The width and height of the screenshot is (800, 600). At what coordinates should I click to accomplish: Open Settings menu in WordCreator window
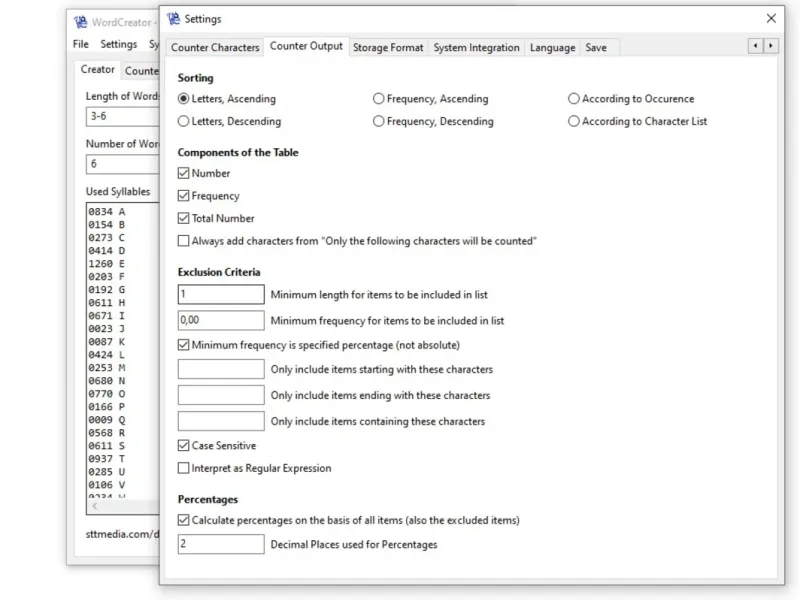[x=119, y=44]
